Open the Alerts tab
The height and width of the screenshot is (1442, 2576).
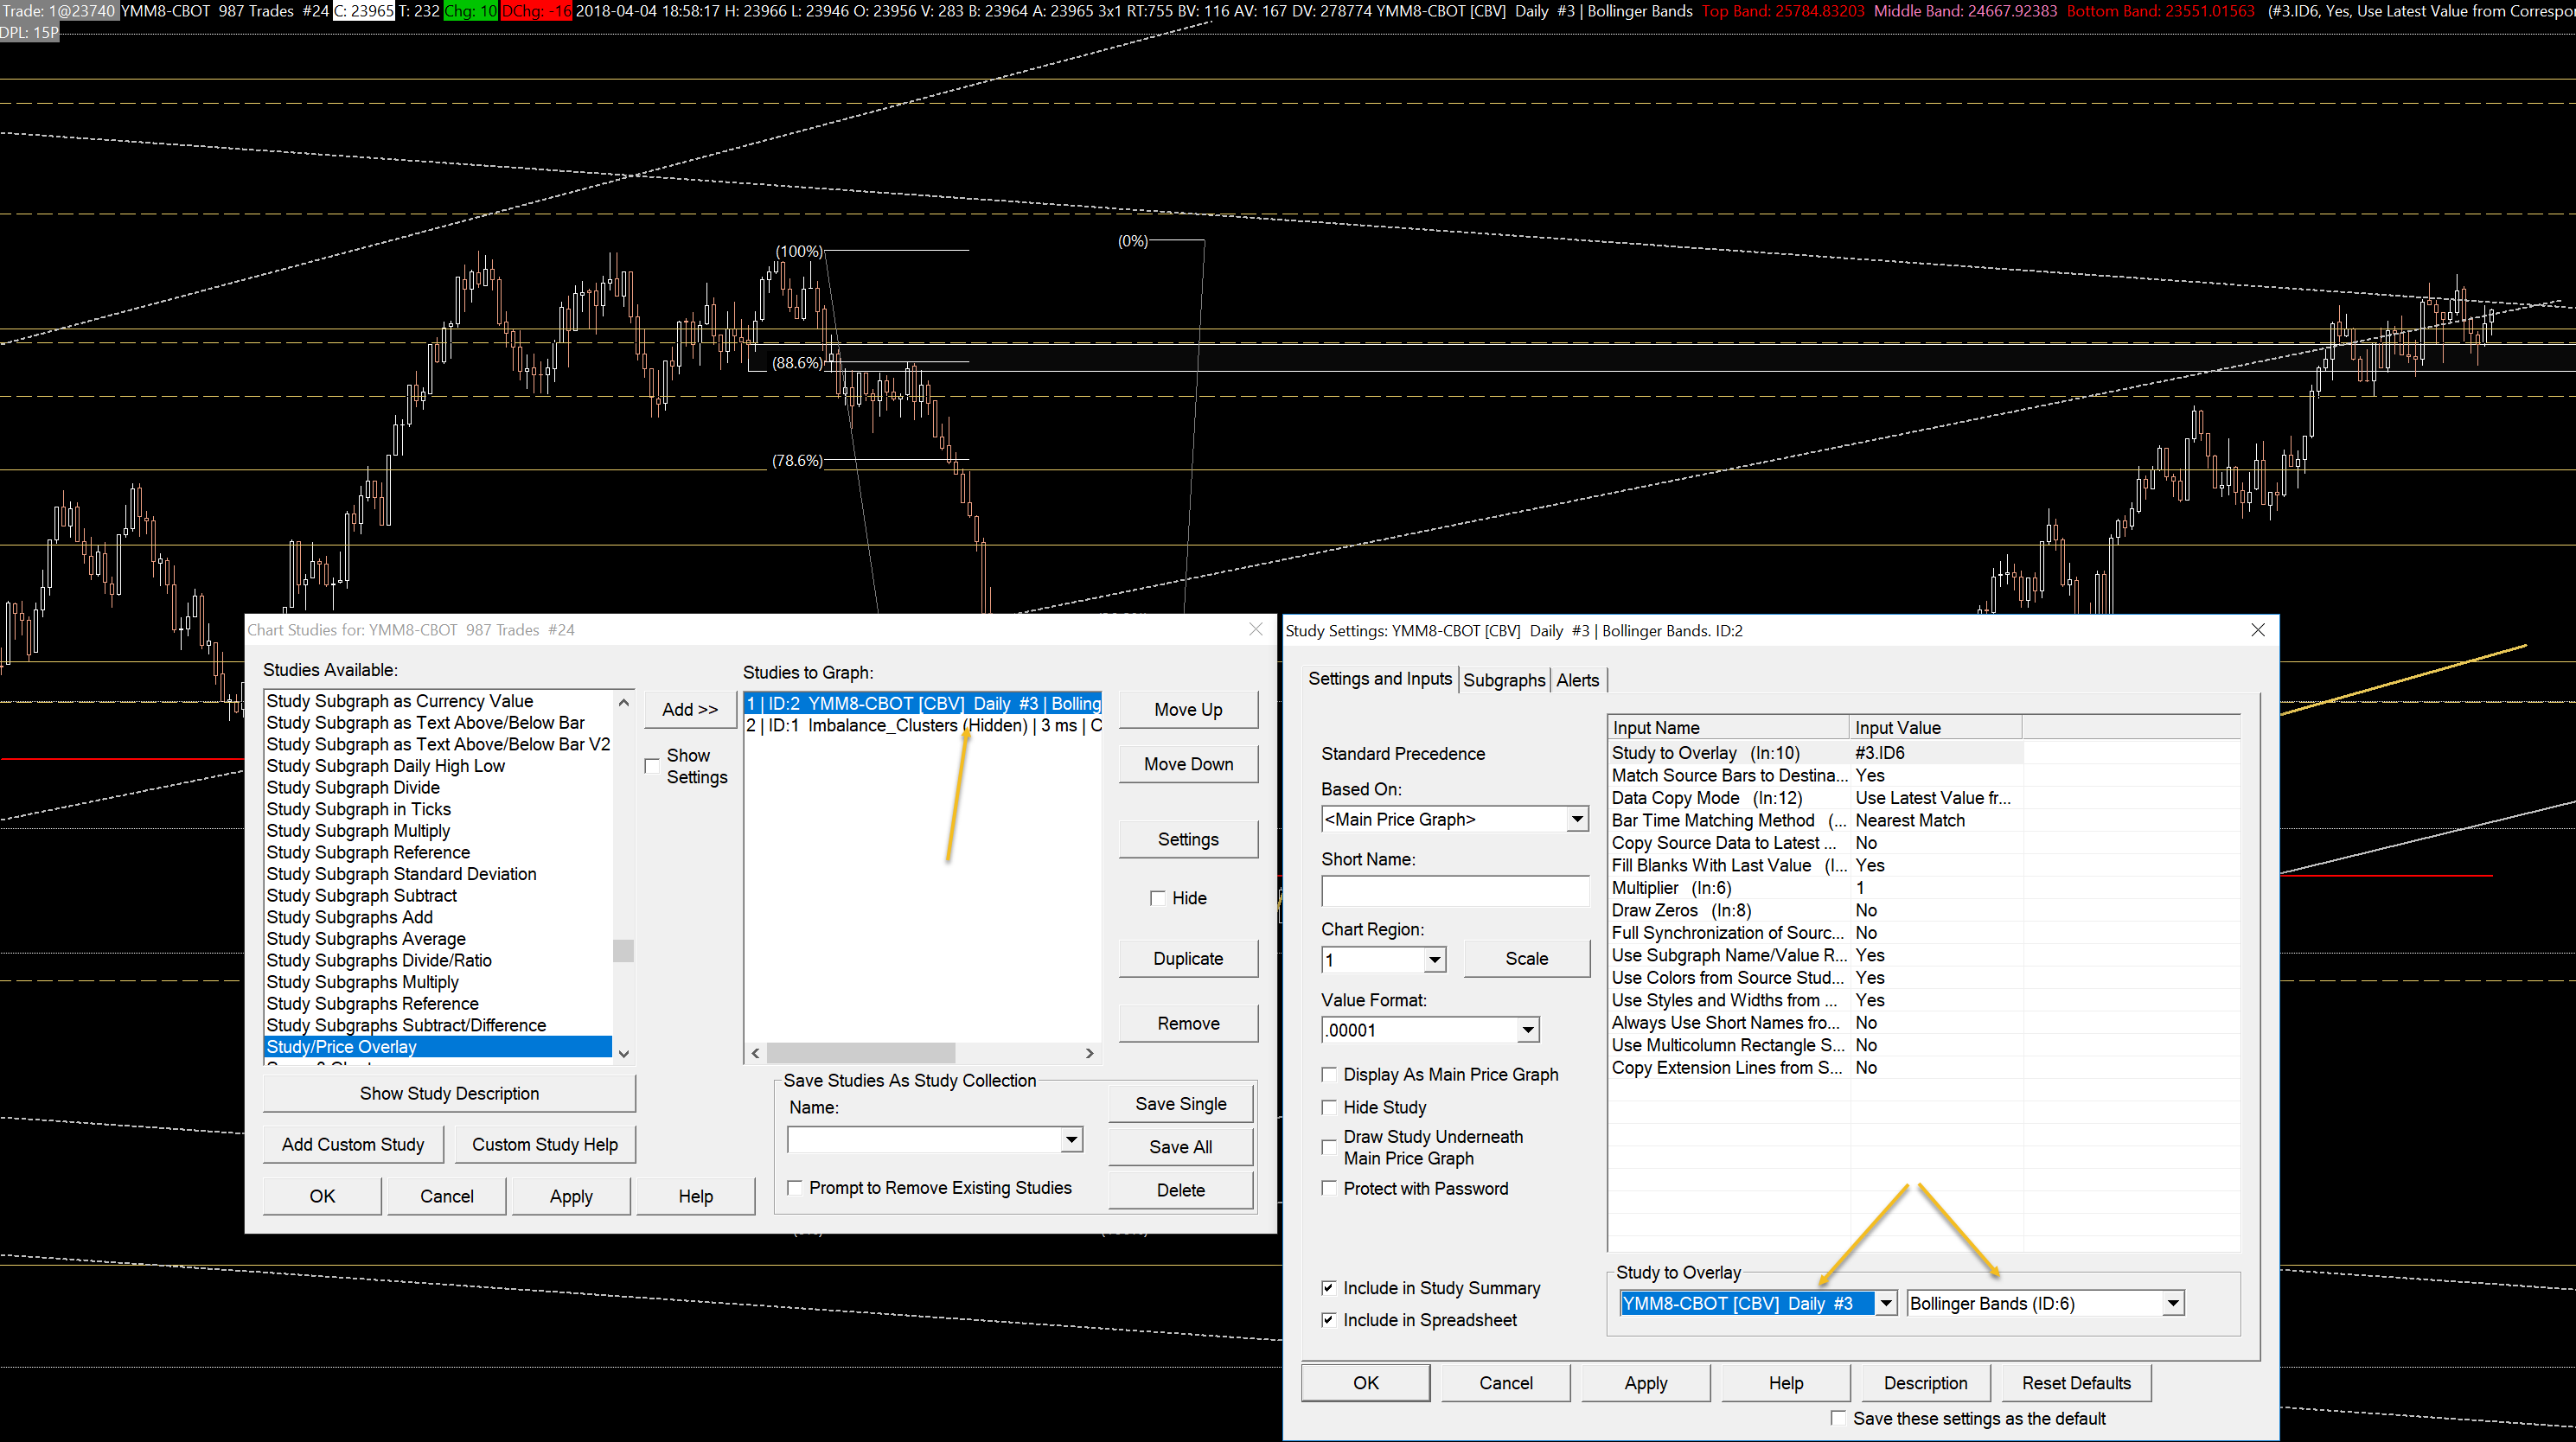tap(1577, 680)
